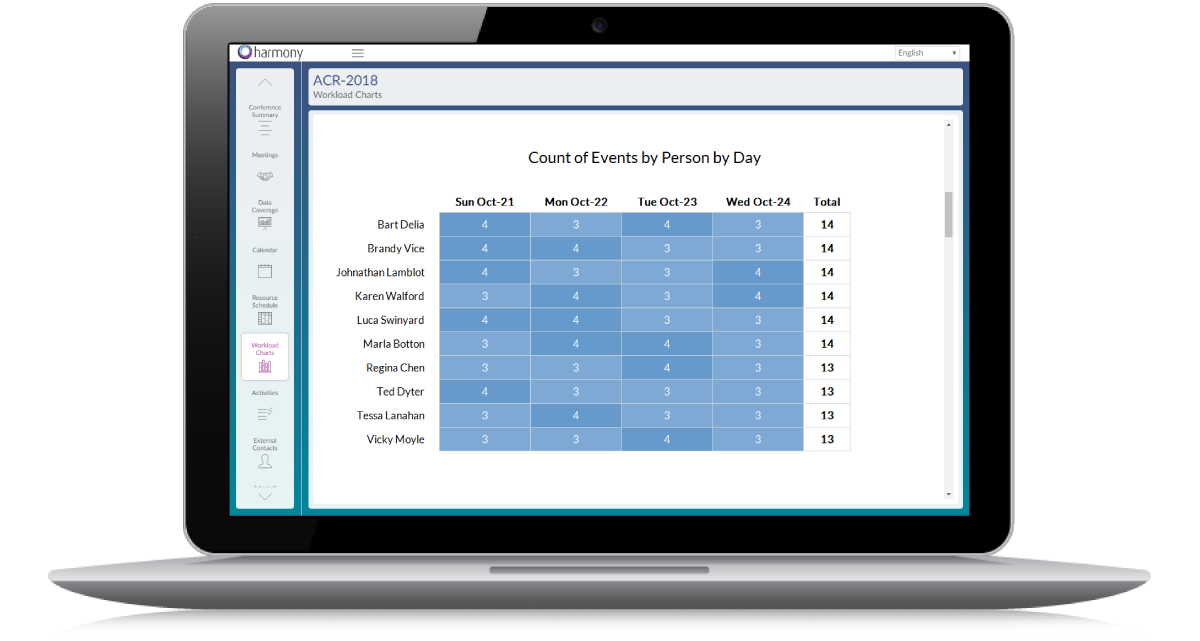Click Vicky Moyle's total of 13
The height and width of the screenshot is (641, 1200).
coord(827,440)
